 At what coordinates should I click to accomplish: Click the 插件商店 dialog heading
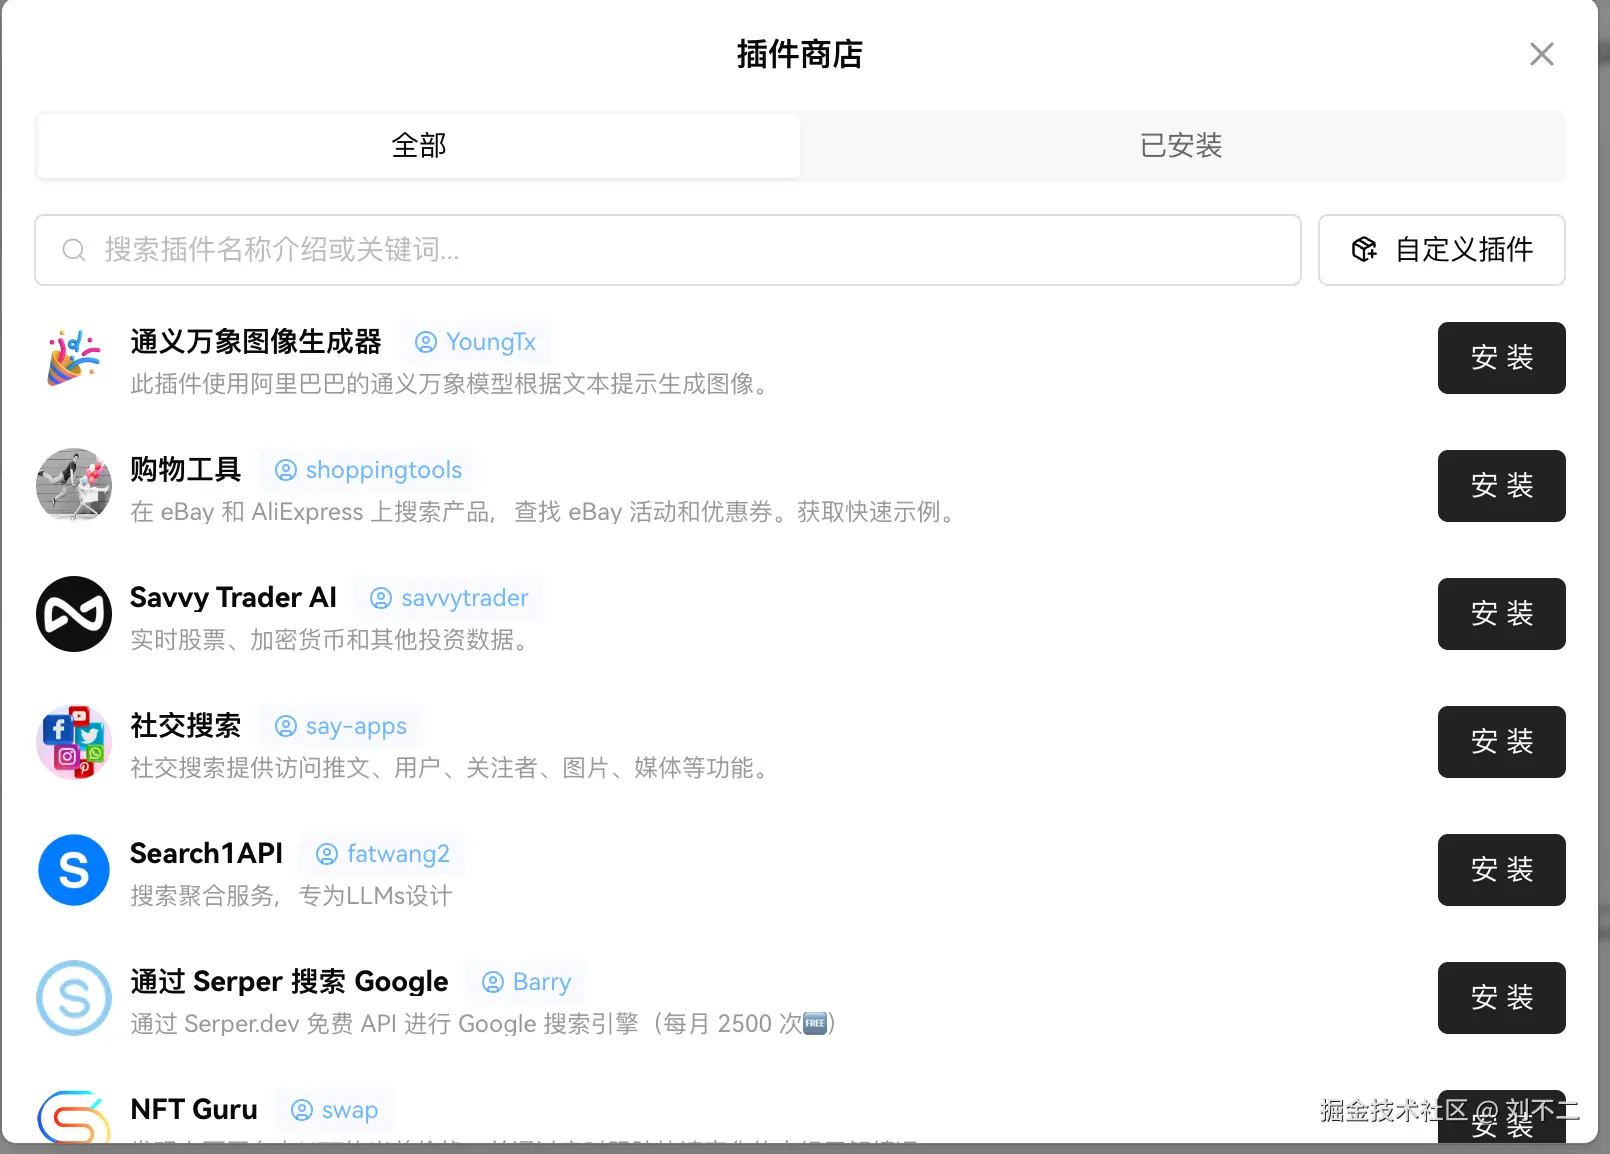(x=800, y=54)
